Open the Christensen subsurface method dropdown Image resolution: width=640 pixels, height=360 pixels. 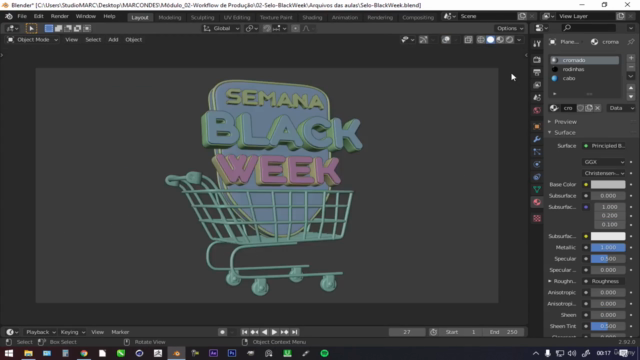tap(604, 173)
